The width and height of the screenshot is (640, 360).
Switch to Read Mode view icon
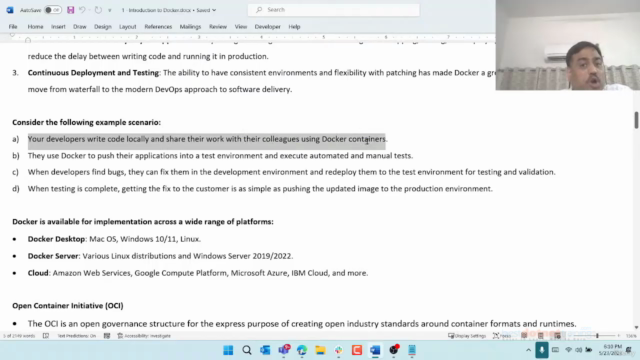click(x=524, y=336)
